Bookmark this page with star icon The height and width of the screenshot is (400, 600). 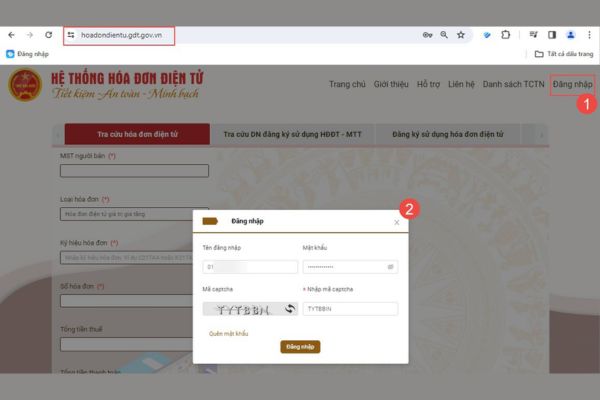(x=461, y=35)
